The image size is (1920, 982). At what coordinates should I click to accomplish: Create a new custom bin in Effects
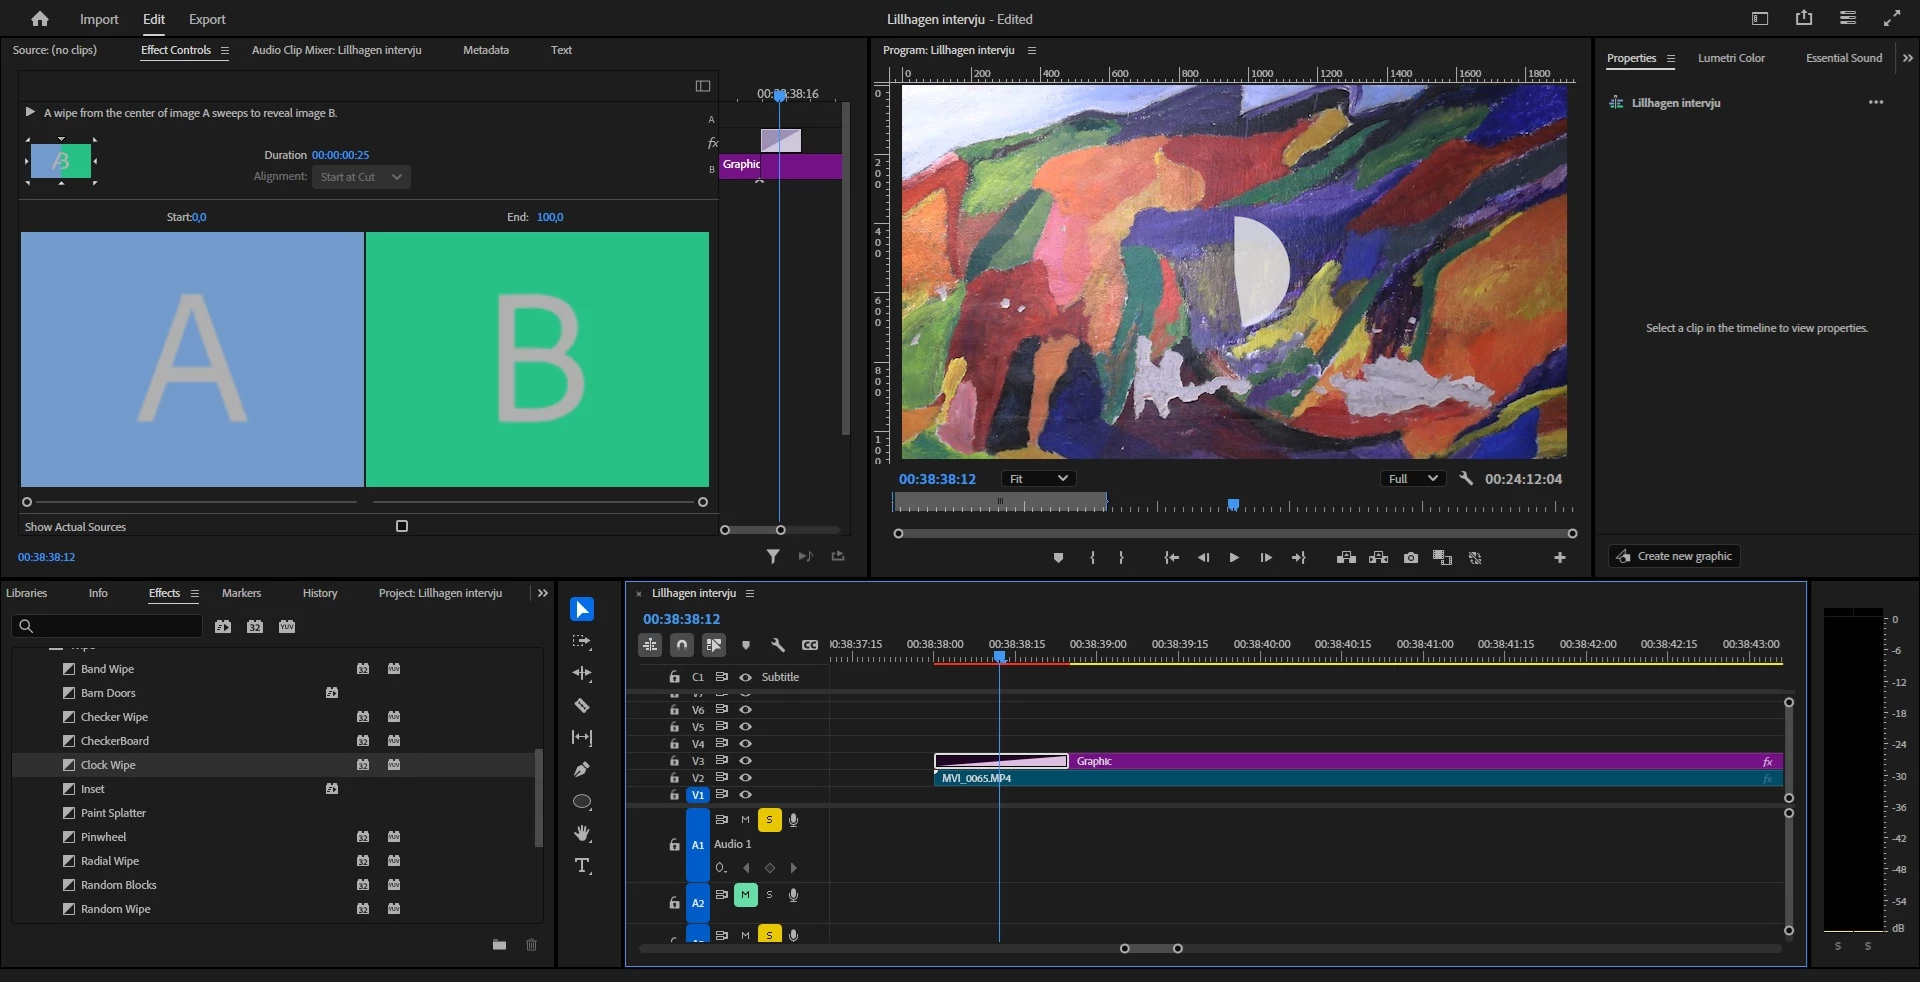499,945
